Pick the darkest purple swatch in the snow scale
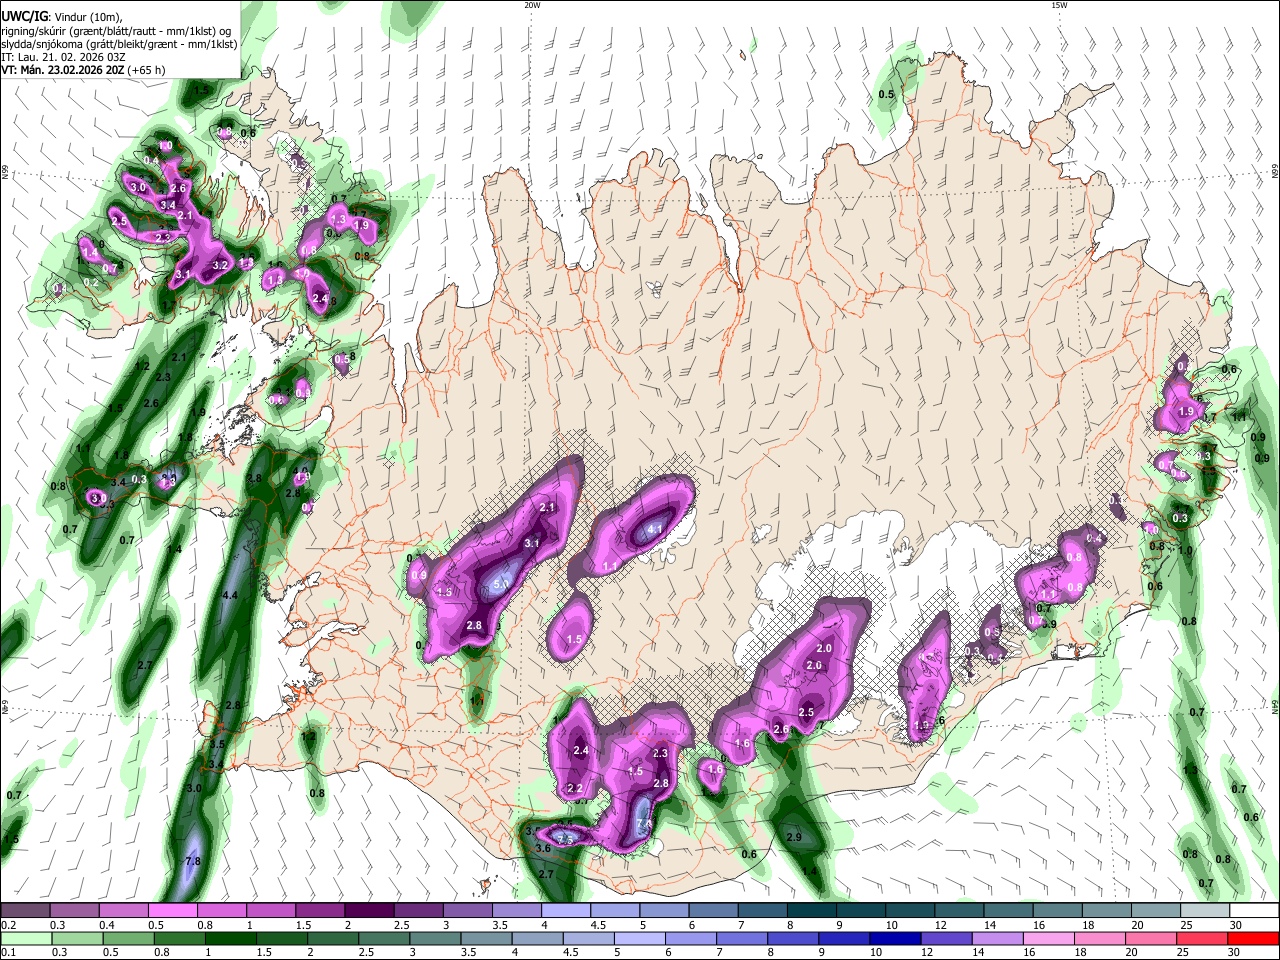The image size is (1280, 960). click(369, 910)
